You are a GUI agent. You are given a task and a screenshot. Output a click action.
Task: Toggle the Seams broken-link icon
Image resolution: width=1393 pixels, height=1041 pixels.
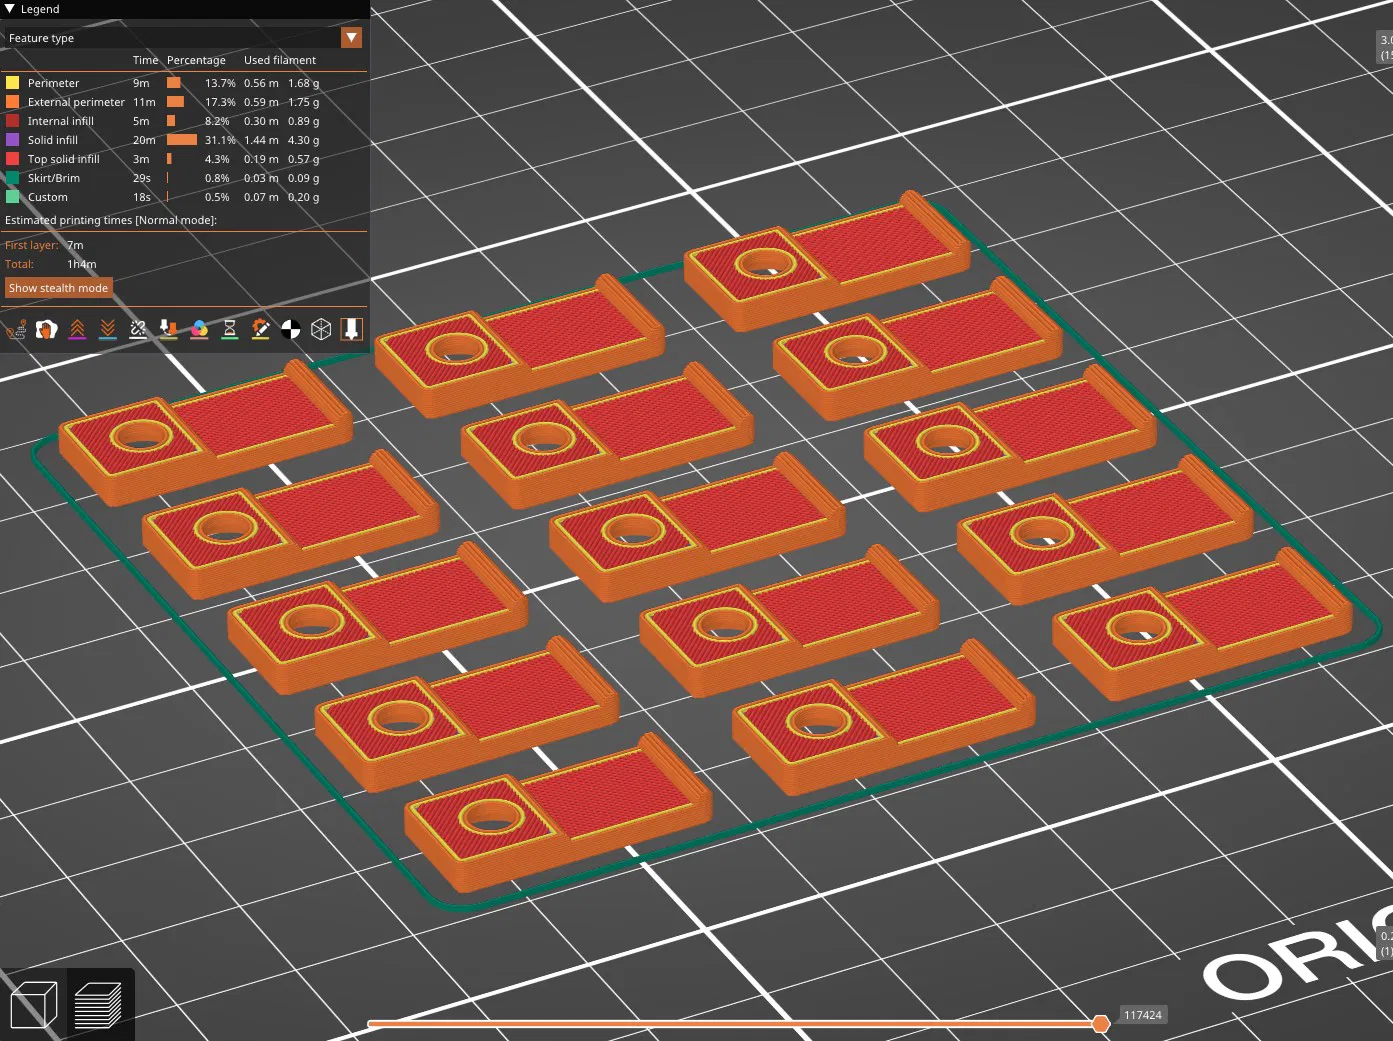point(138,329)
